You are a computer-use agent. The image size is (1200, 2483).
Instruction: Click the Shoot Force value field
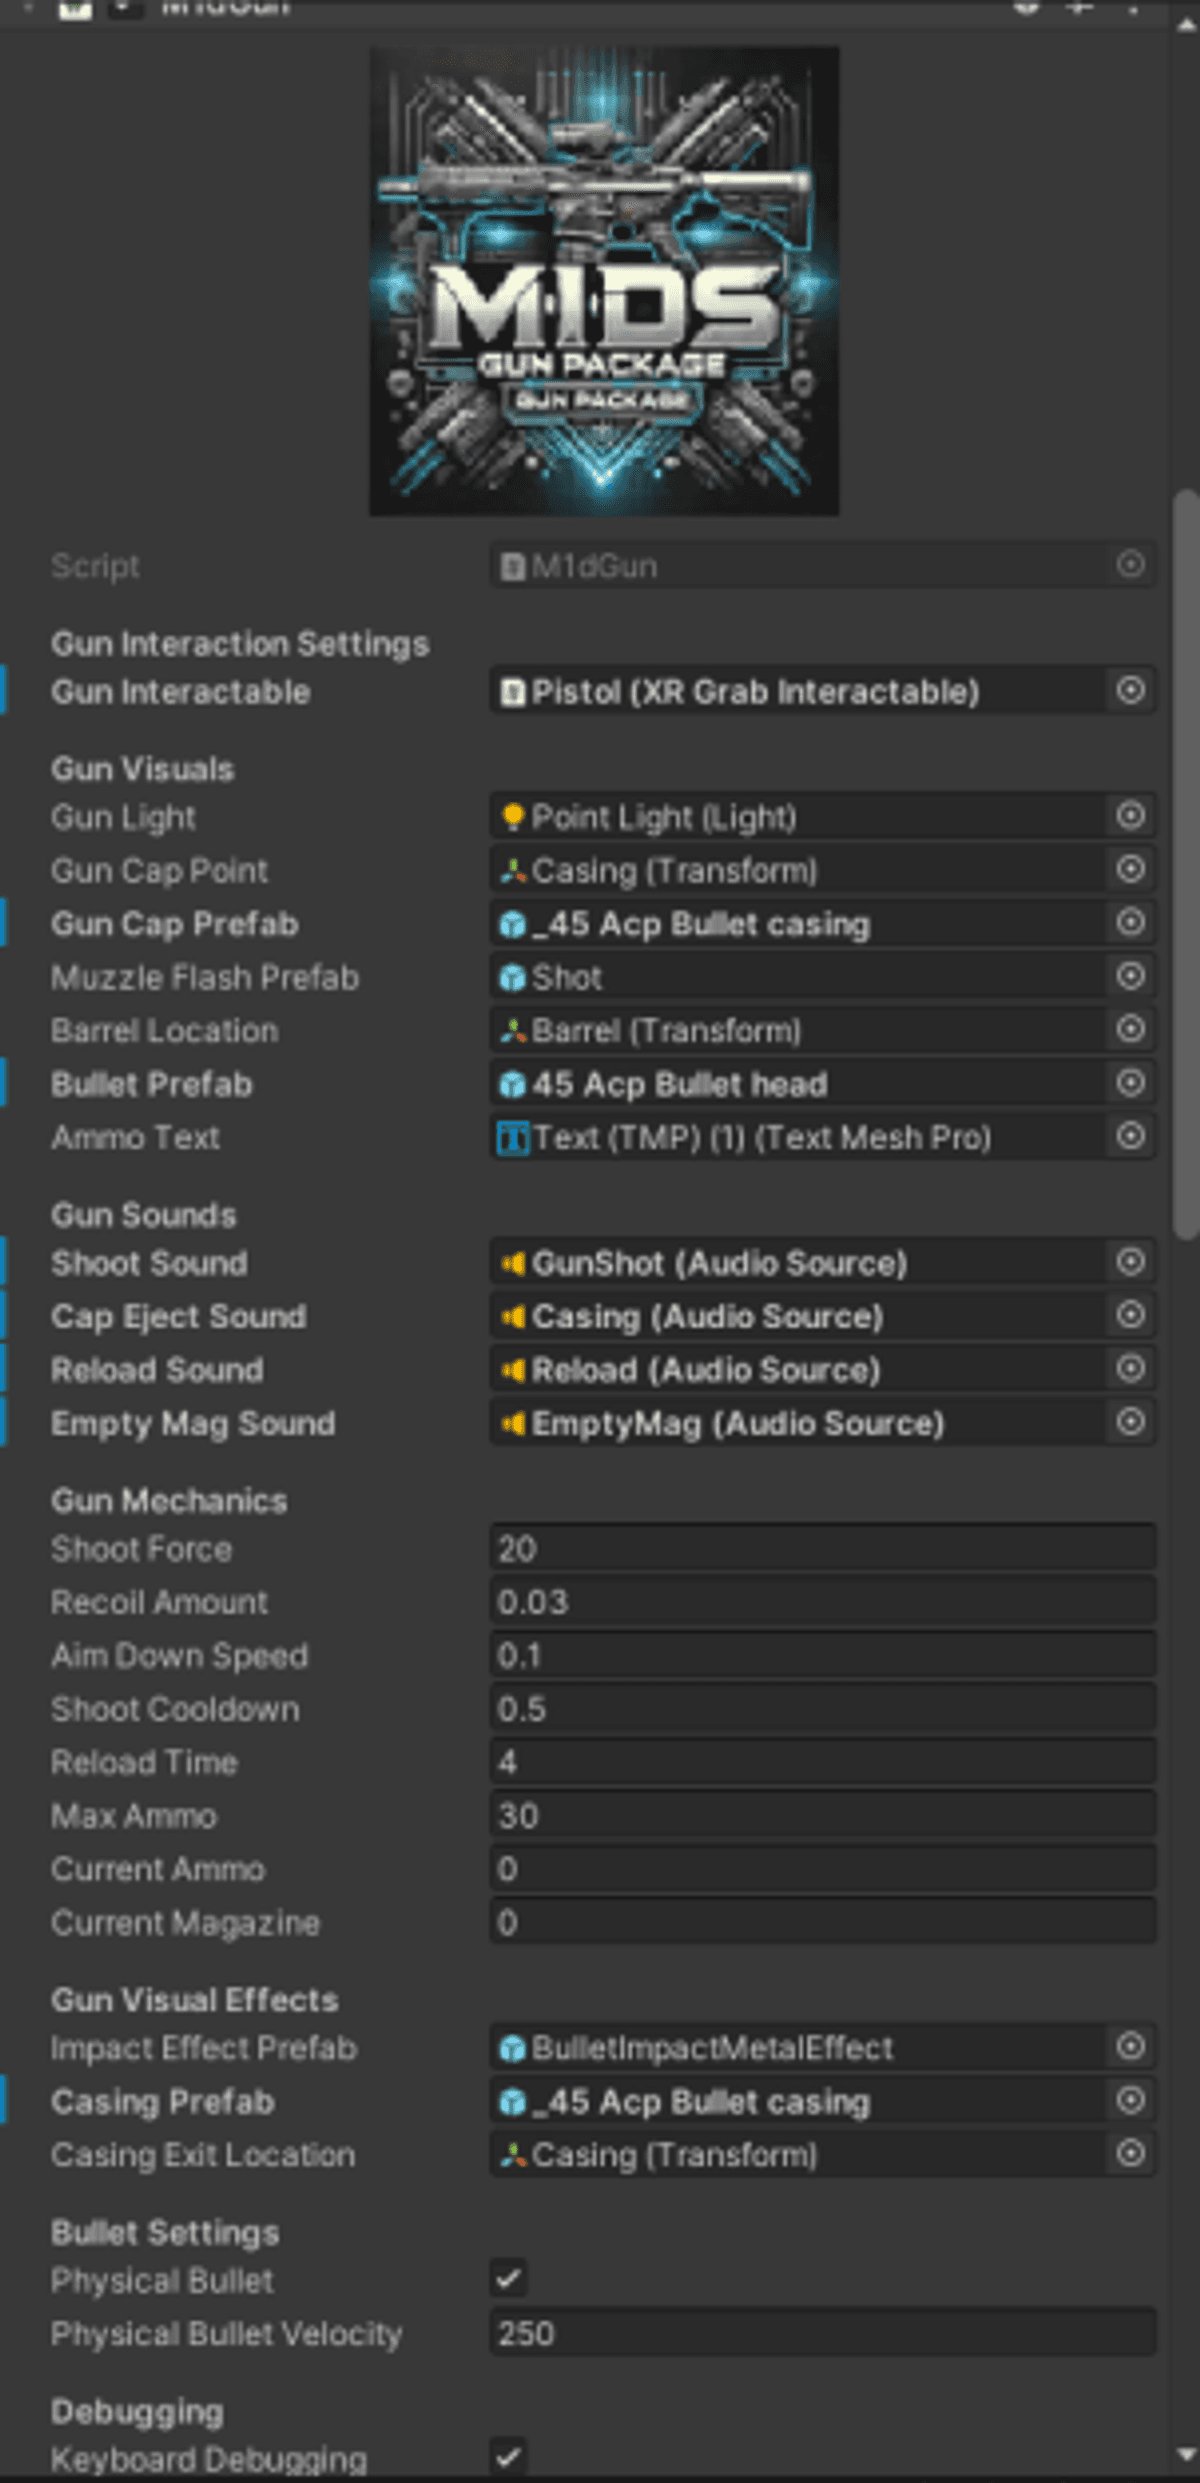pos(820,1549)
